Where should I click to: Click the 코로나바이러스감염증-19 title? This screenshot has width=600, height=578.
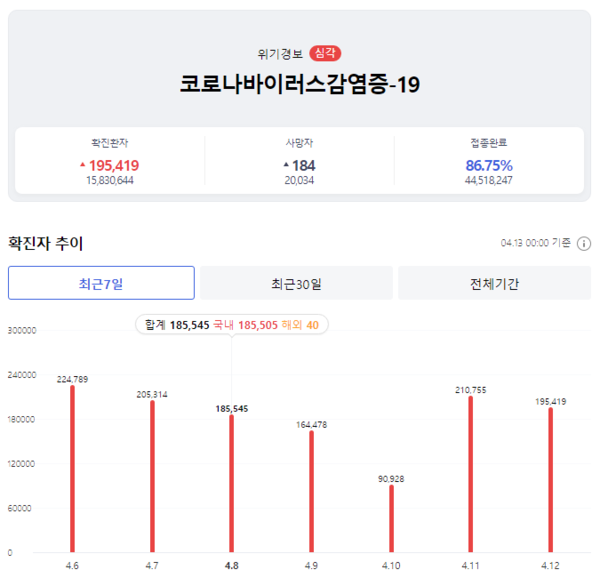point(300,84)
